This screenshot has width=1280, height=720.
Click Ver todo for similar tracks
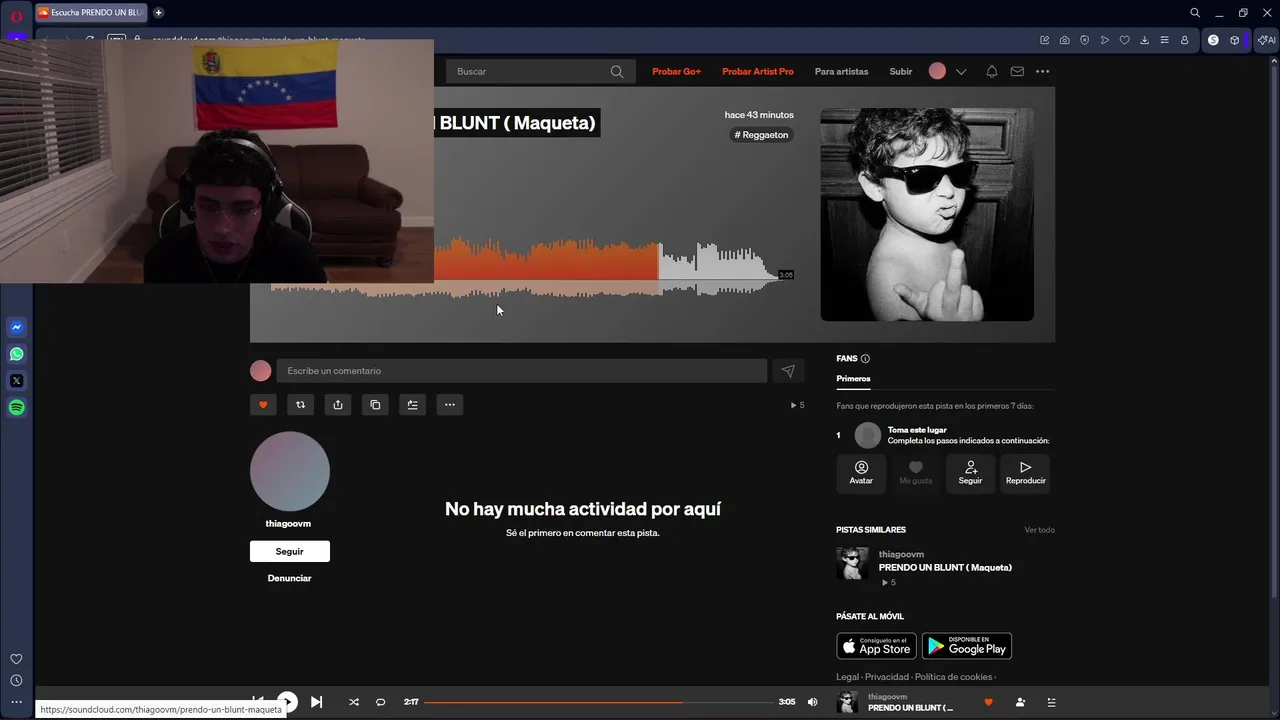tap(1039, 530)
